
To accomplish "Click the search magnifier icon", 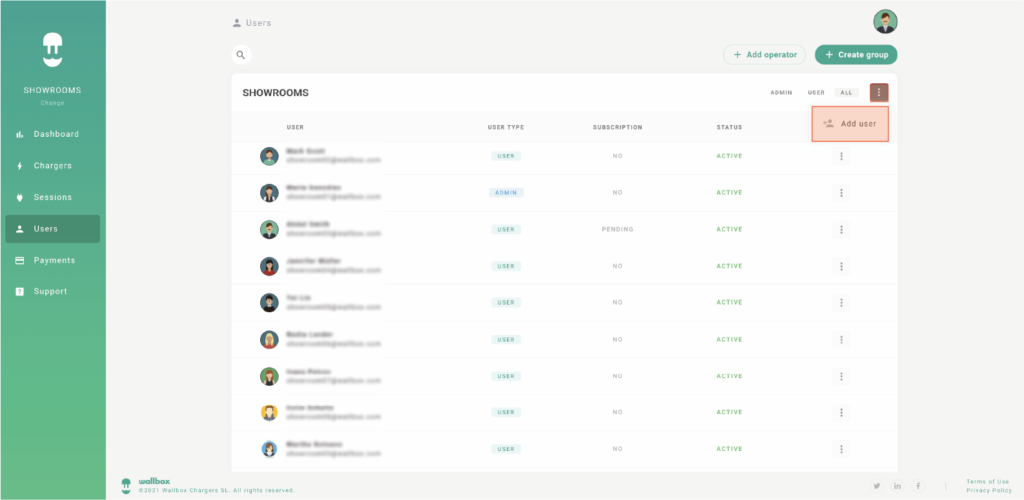I will click(240, 55).
